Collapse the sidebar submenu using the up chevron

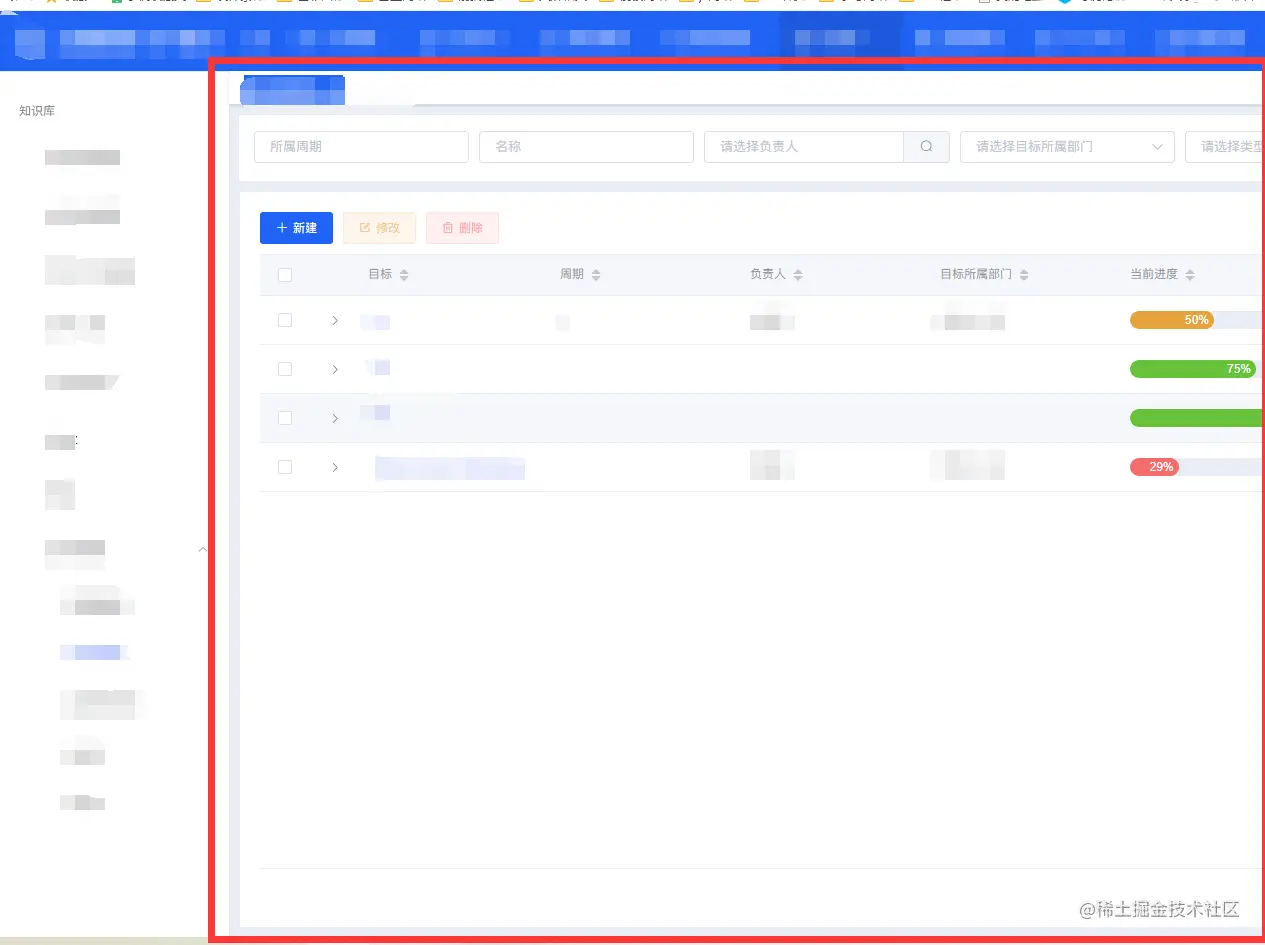point(203,549)
